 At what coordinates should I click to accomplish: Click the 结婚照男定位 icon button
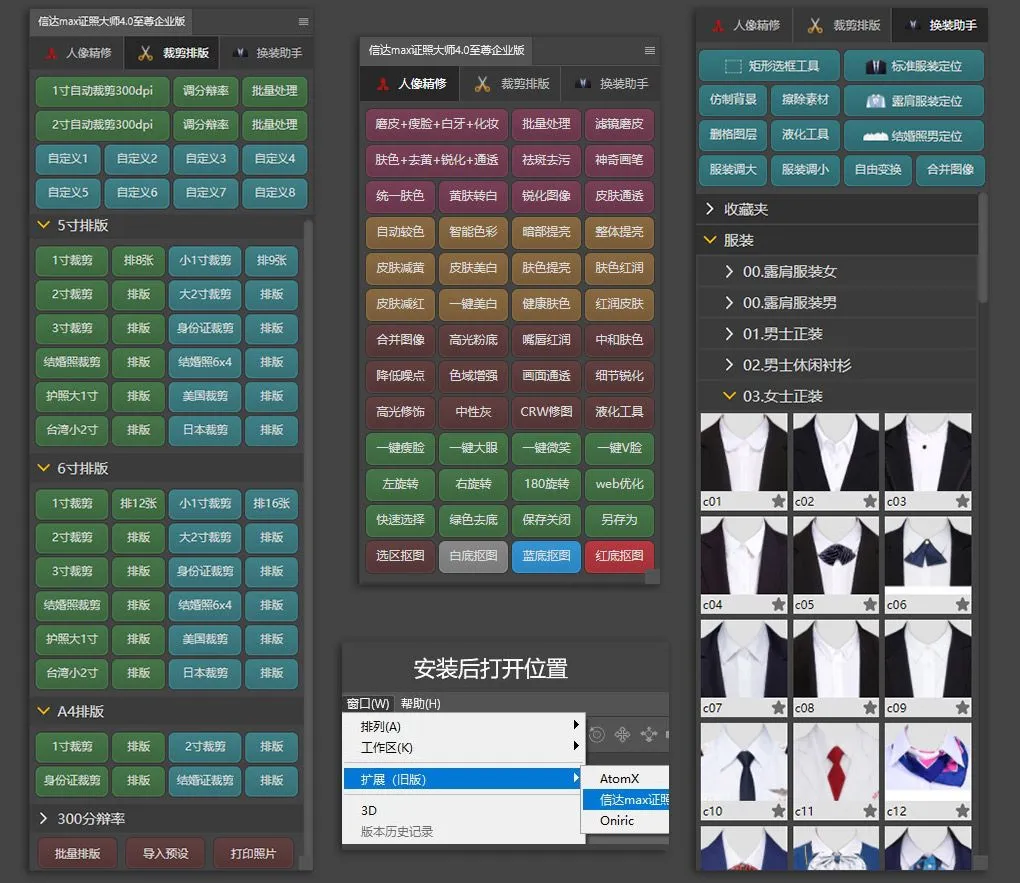(x=913, y=135)
